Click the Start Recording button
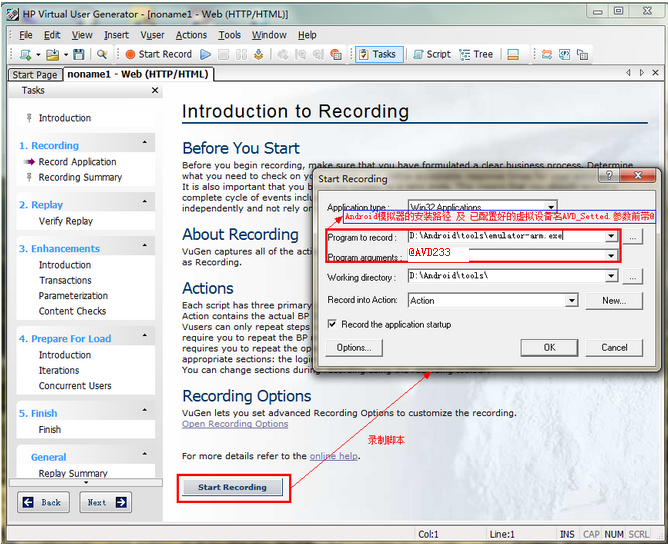 233,487
